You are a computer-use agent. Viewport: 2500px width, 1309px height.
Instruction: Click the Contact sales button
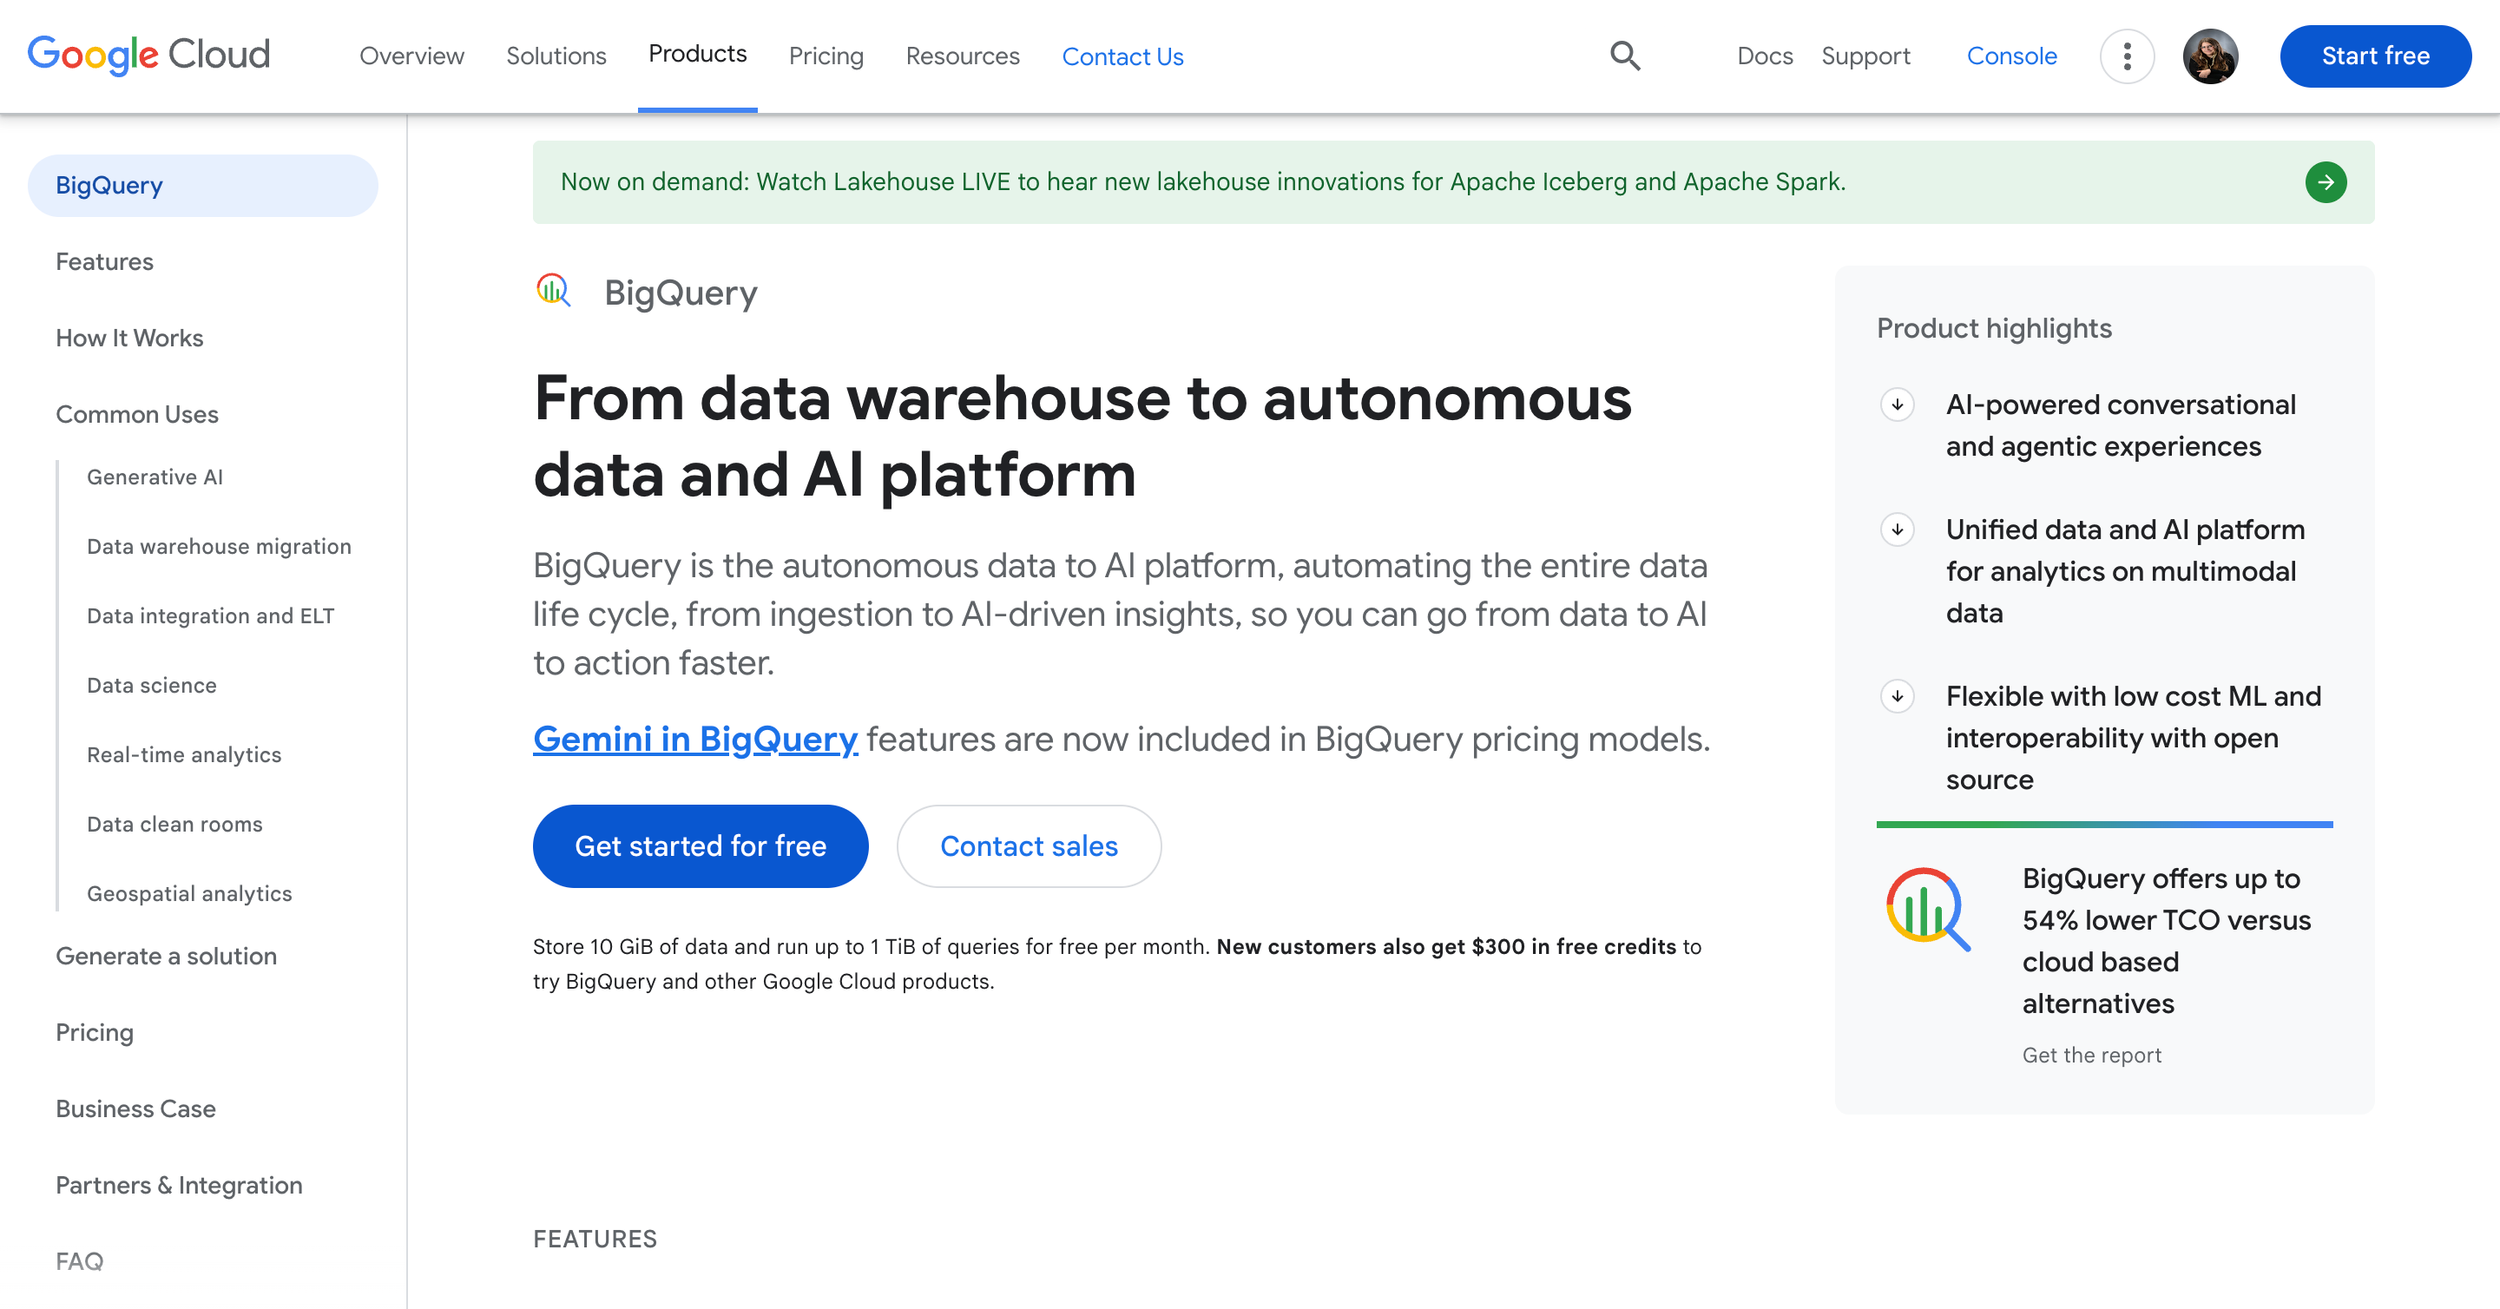coord(1028,846)
